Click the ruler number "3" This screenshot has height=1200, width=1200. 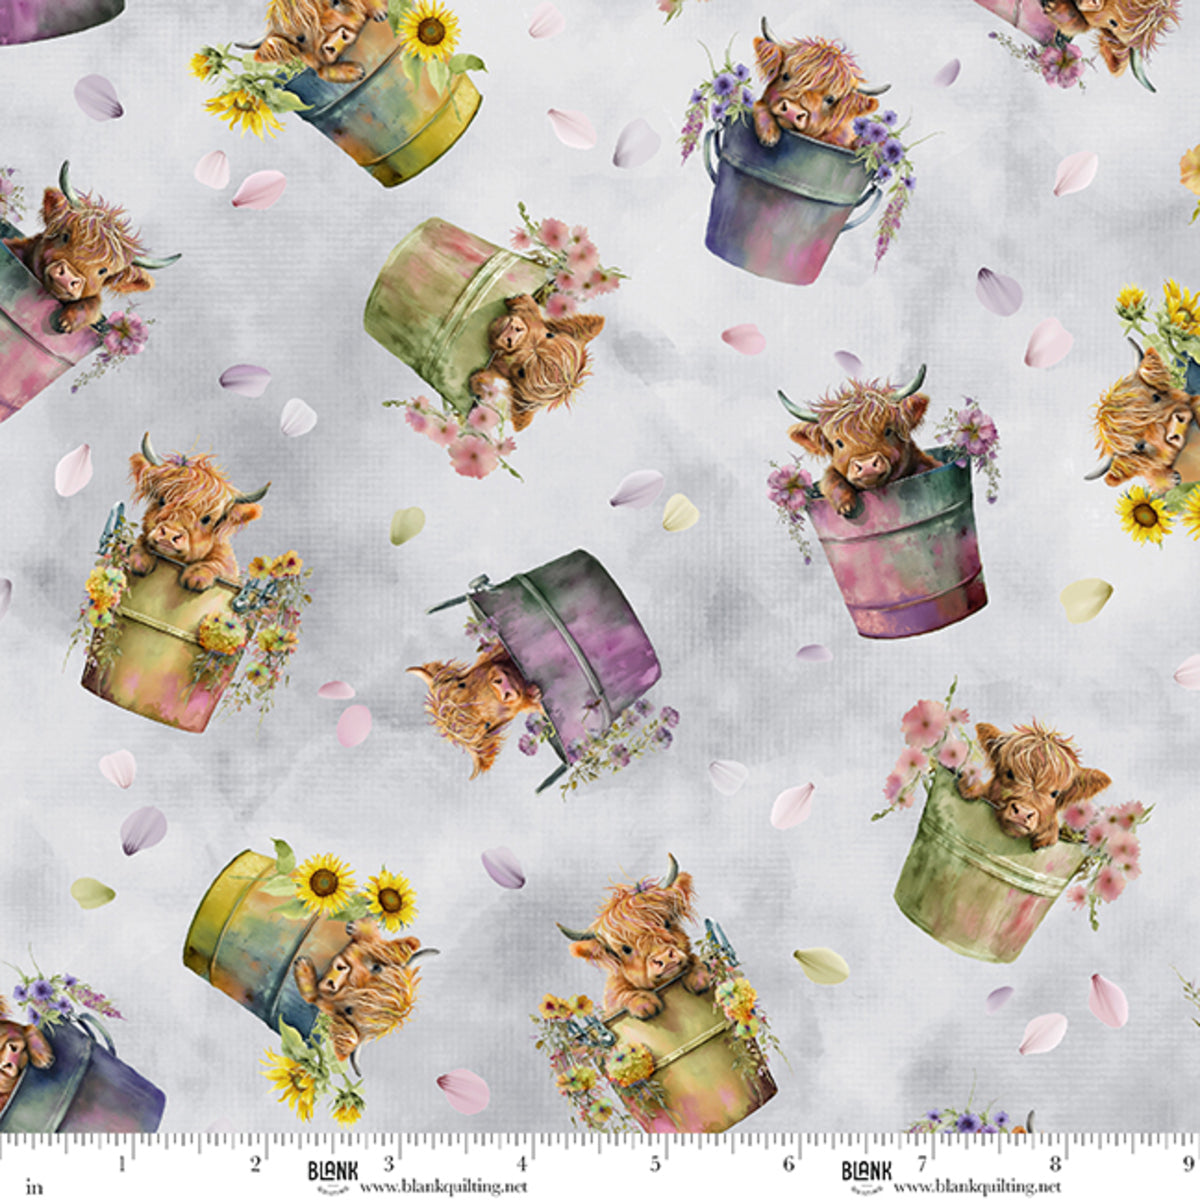click(x=389, y=1164)
